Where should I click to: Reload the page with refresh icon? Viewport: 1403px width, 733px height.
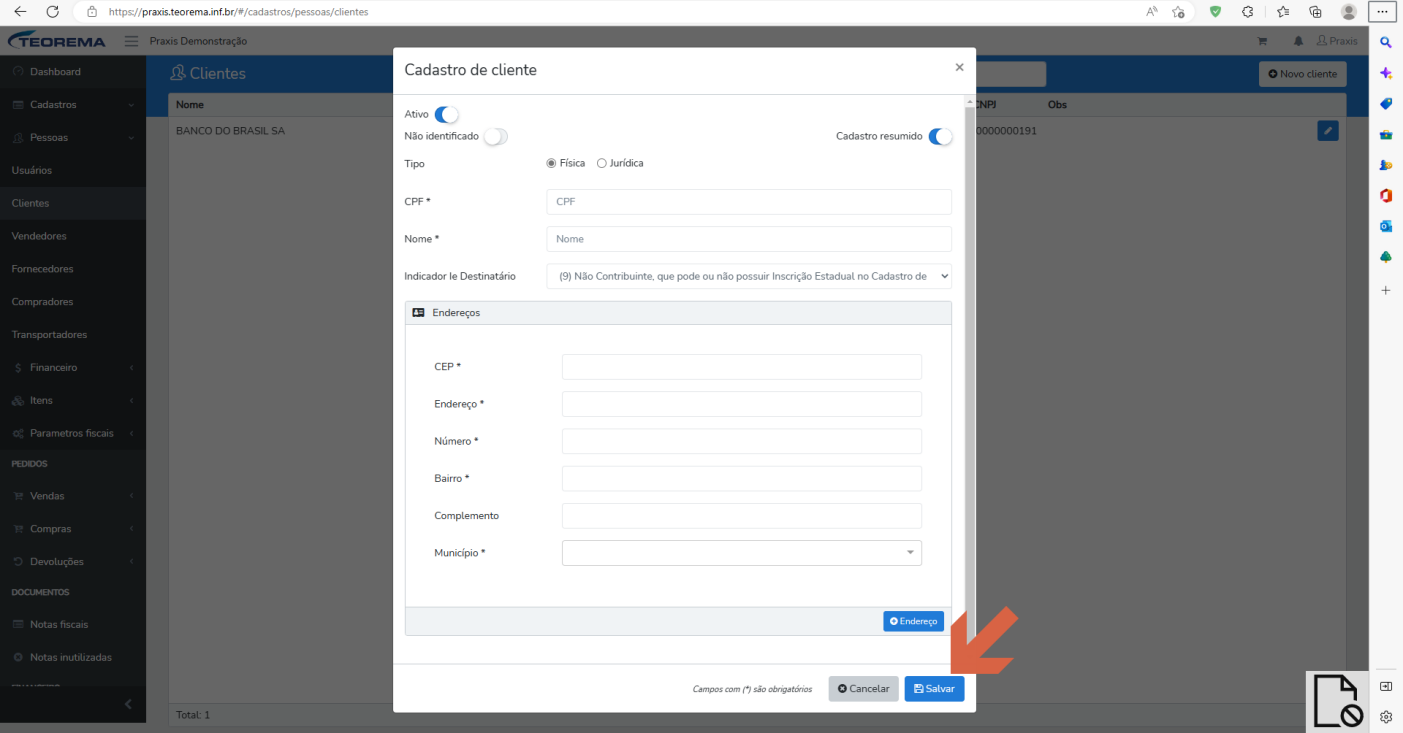click(53, 12)
